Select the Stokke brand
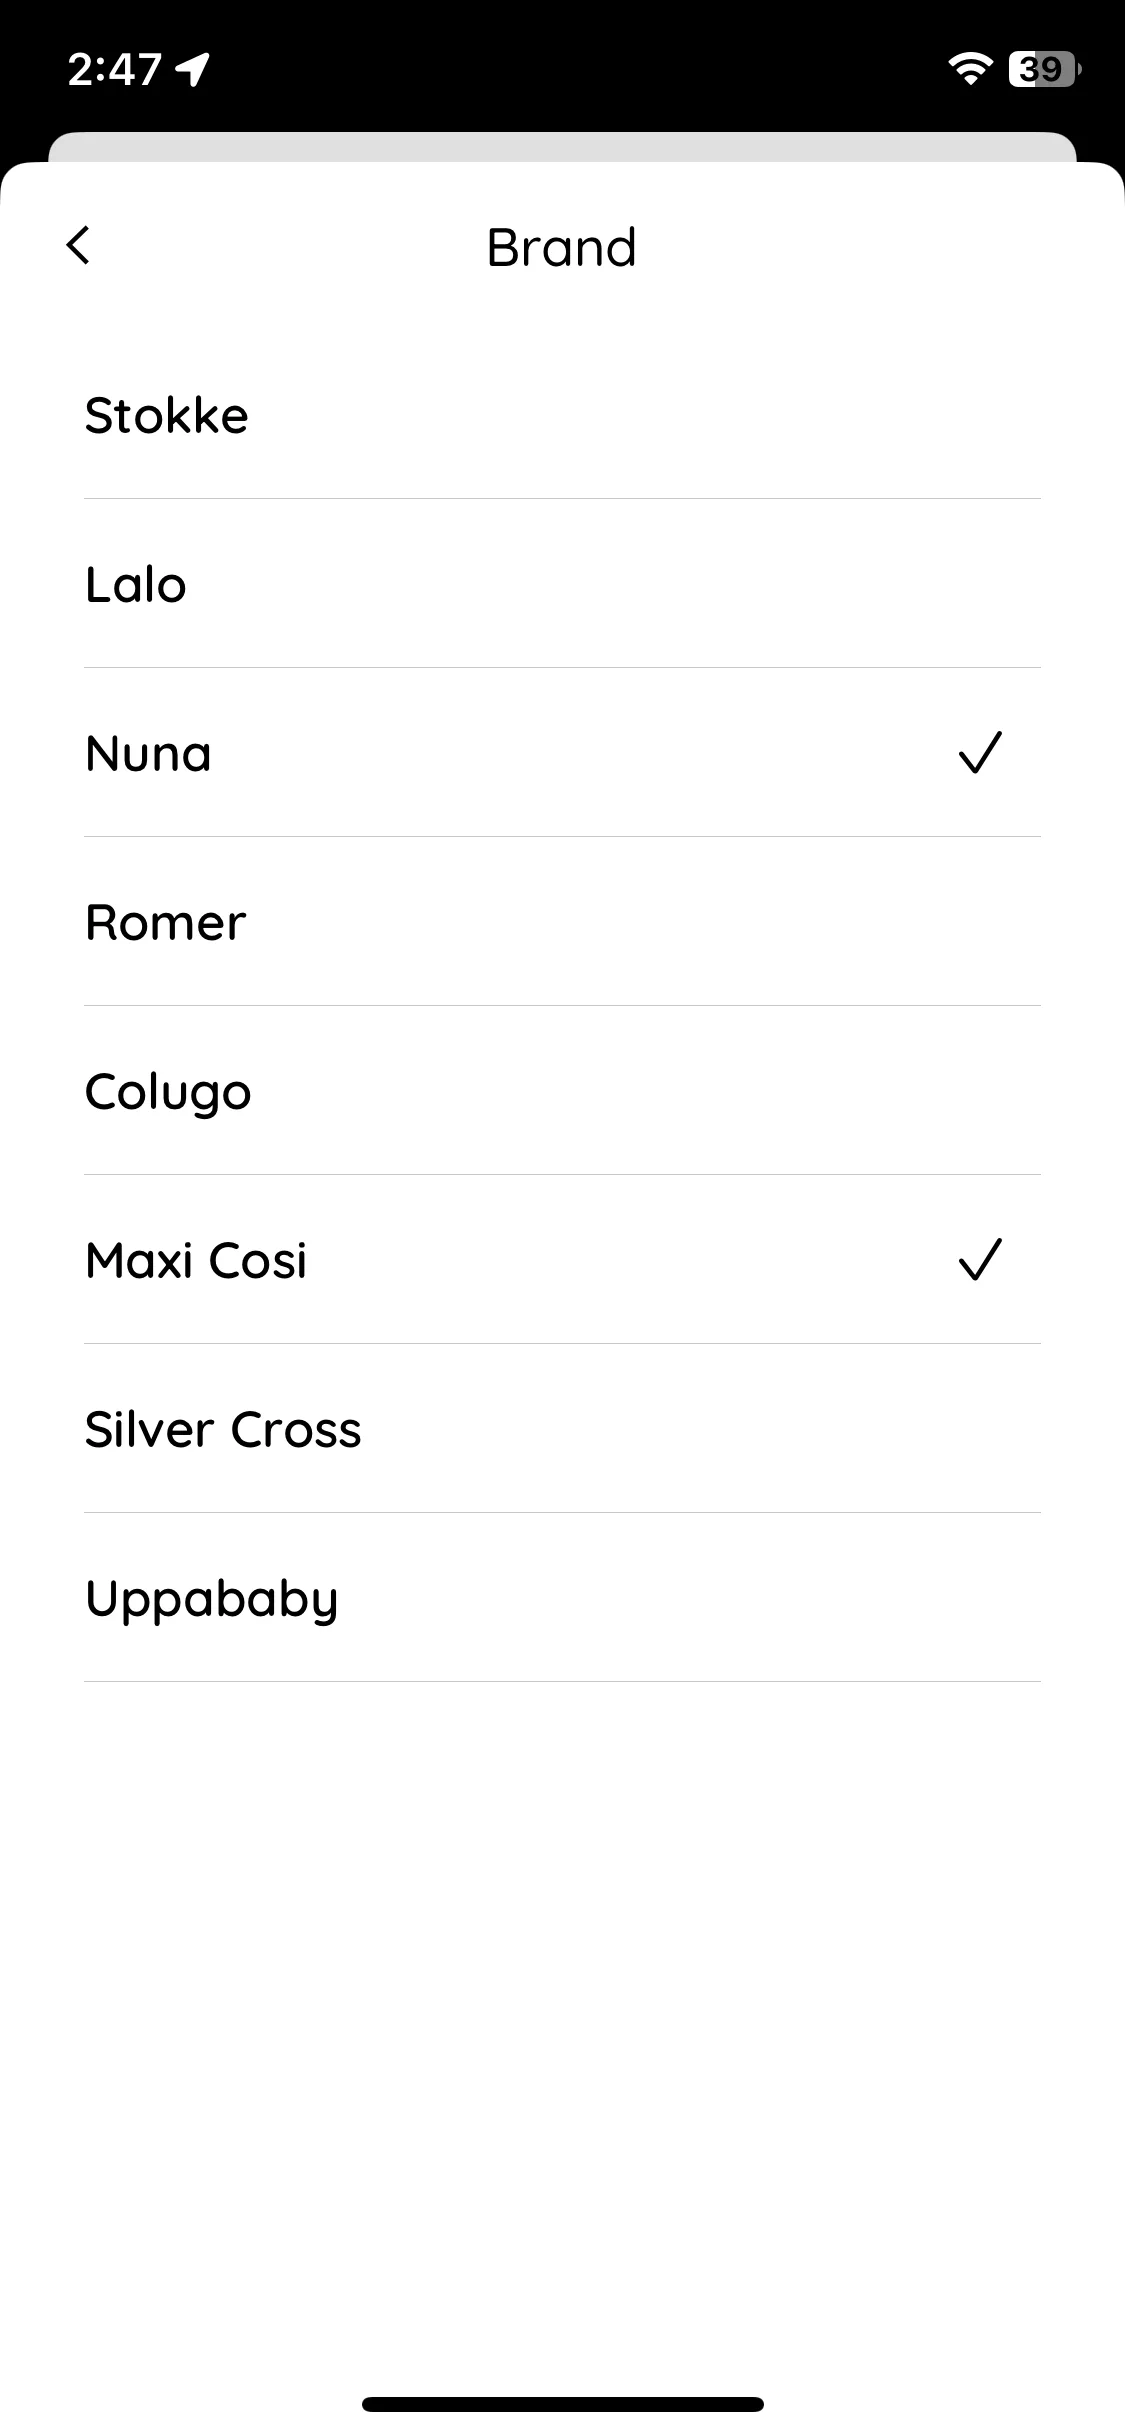This screenshot has height=2436, width=1125. tap(562, 415)
